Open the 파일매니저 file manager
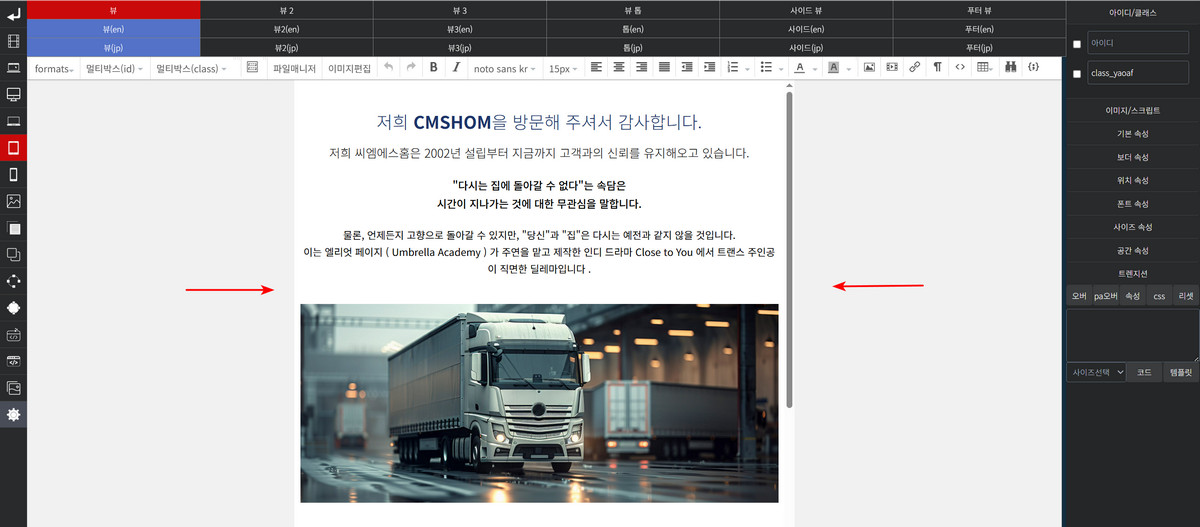Screen dimensions: 1200x527 click(294, 69)
